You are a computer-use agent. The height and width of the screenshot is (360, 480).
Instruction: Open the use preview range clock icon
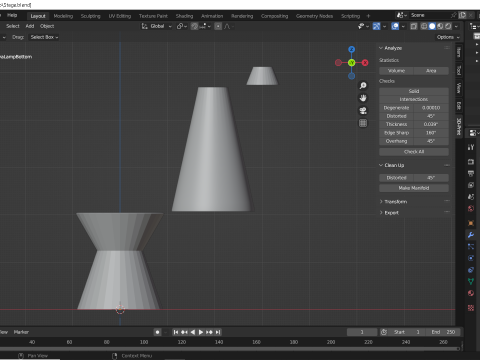pos(384,332)
